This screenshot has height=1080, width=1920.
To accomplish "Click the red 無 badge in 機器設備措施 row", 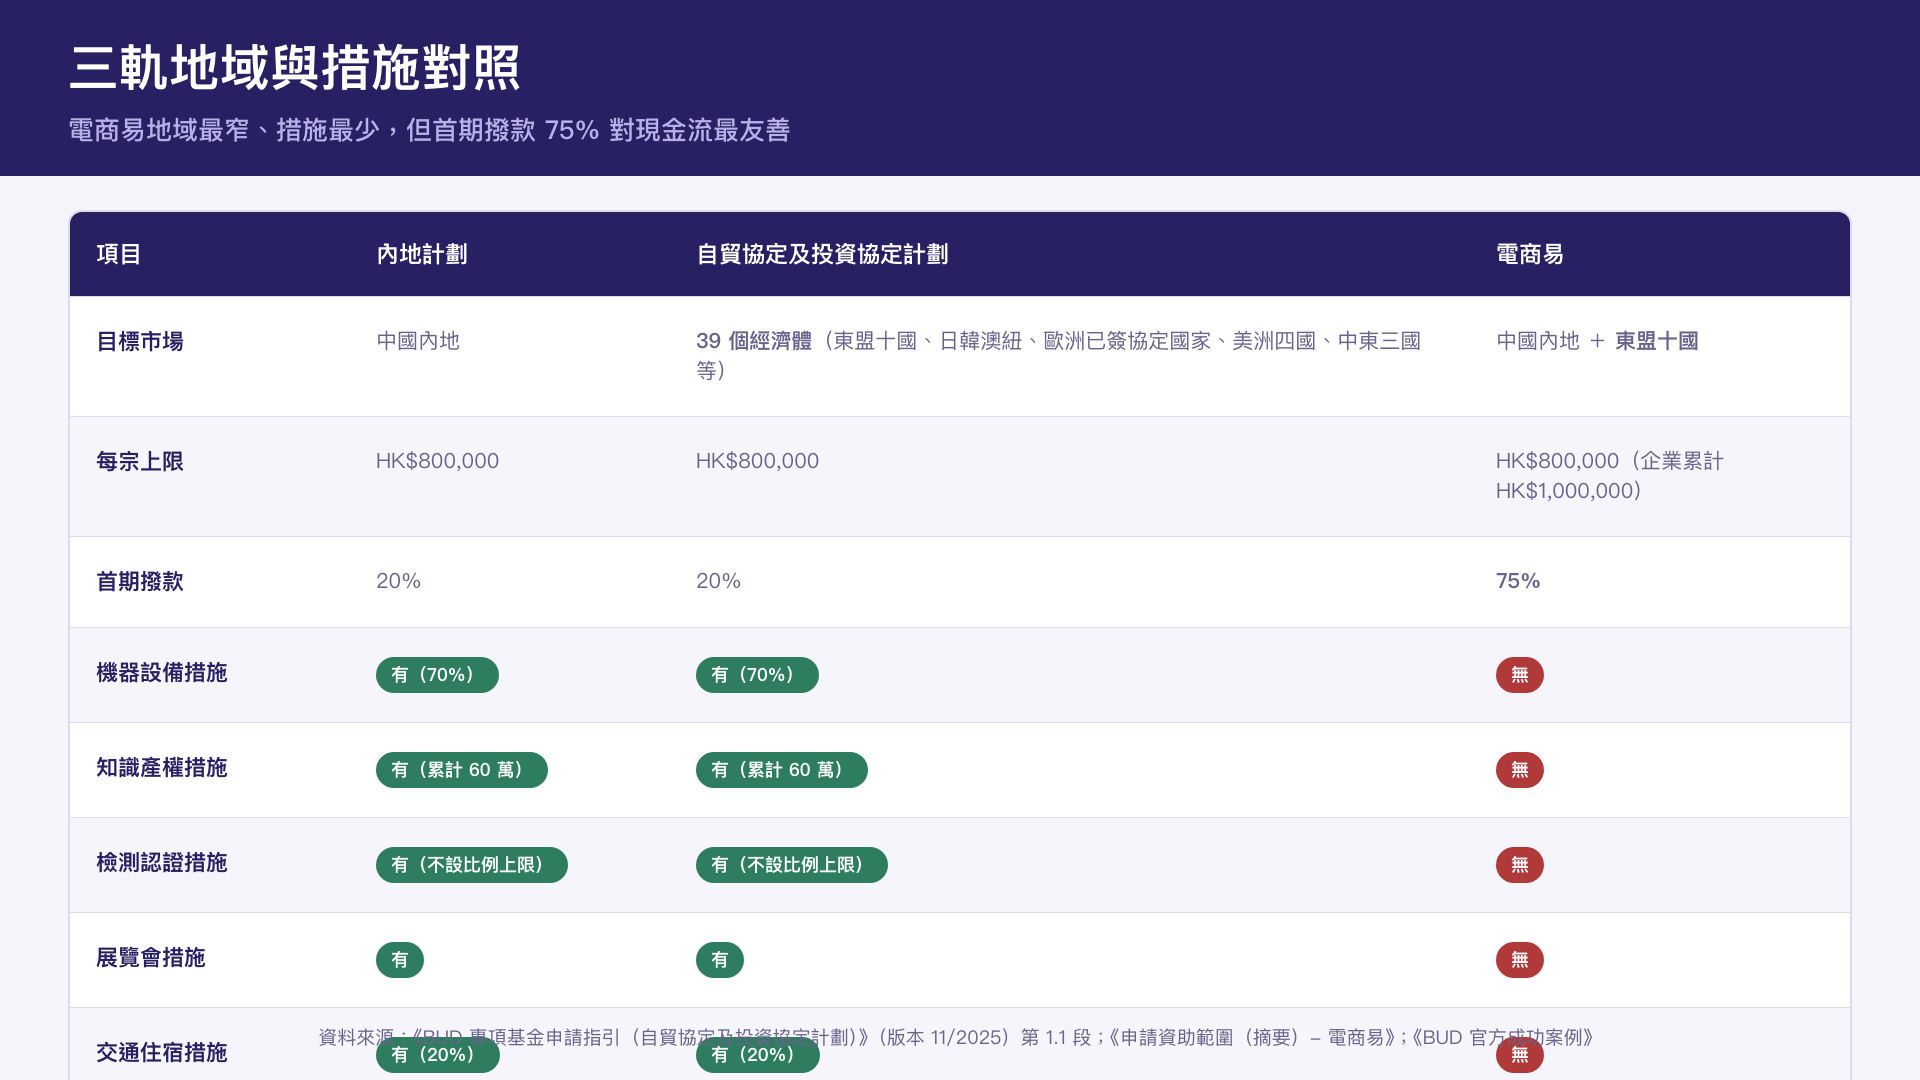I will 1520,675.
